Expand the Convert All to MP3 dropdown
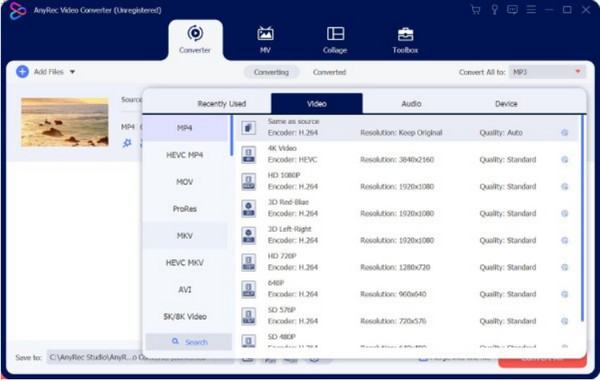 coord(547,72)
